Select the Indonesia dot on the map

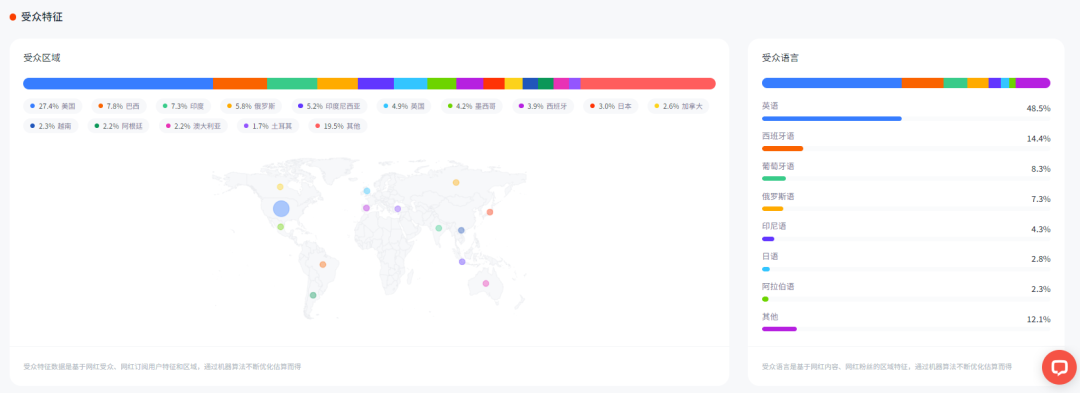[462, 262]
